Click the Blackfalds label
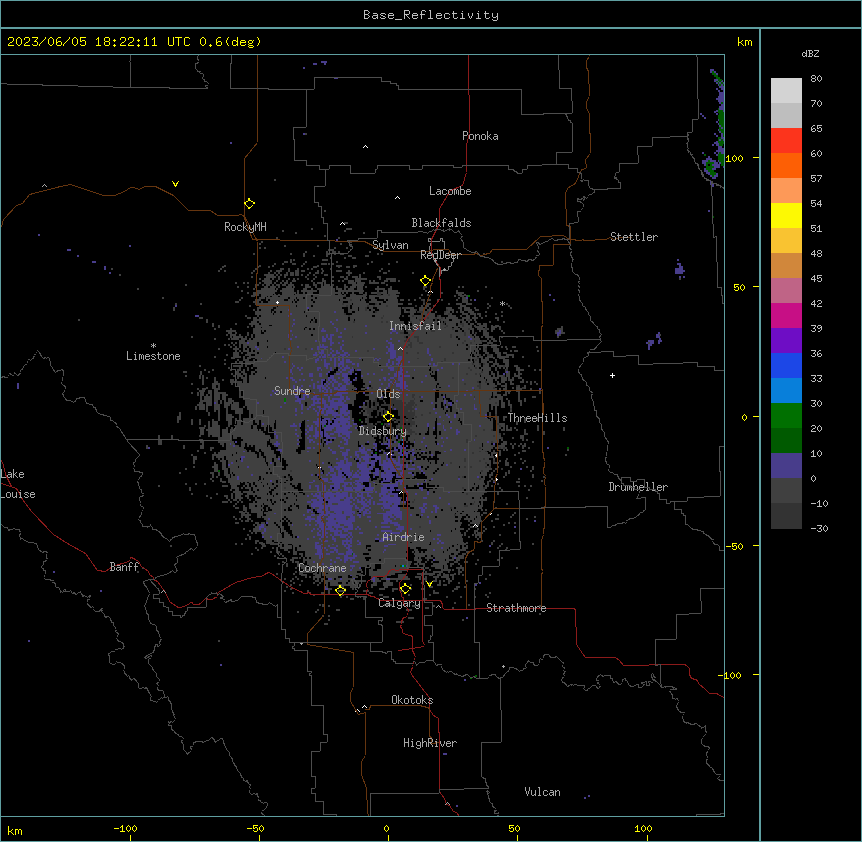 pos(441,223)
